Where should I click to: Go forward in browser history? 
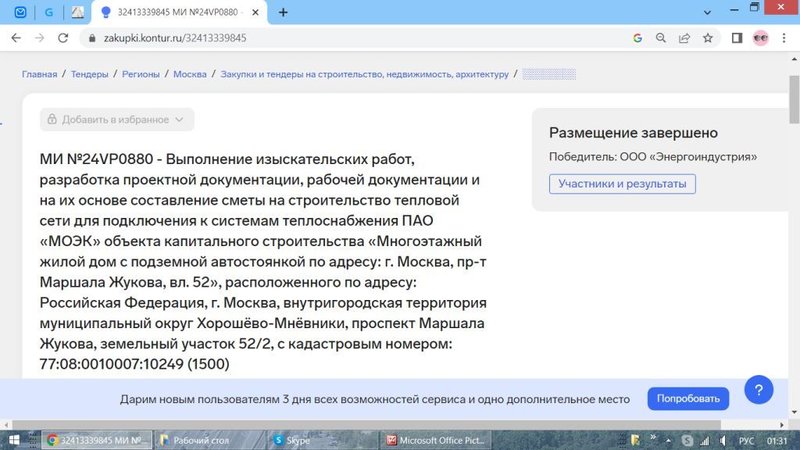pyautogui.click(x=39, y=38)
